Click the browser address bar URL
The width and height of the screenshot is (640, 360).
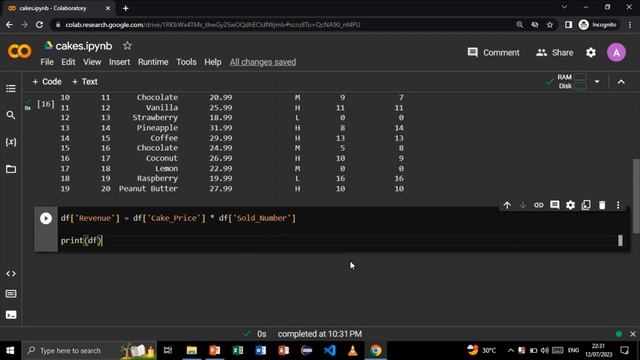click(213, 25)
